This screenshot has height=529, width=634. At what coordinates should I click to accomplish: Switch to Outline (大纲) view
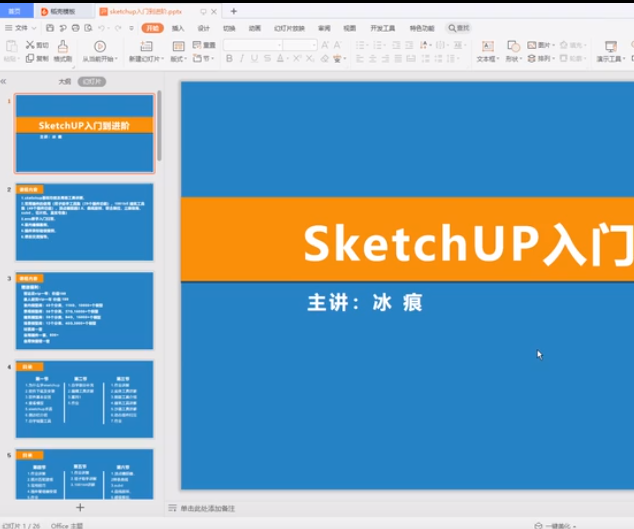pyautogui.click(x=65, y=82)
